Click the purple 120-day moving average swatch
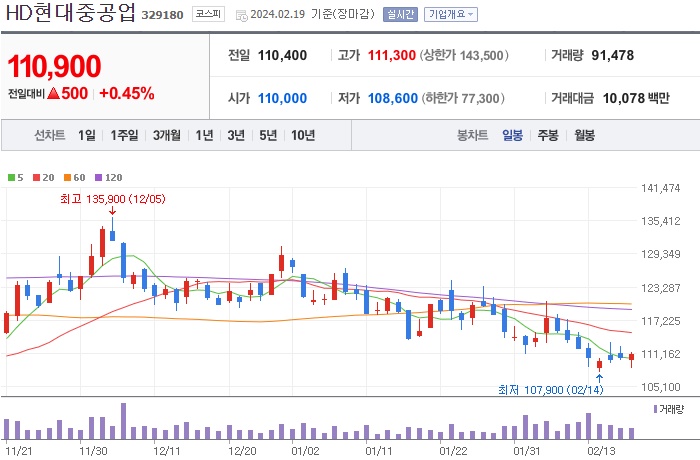 99,178
